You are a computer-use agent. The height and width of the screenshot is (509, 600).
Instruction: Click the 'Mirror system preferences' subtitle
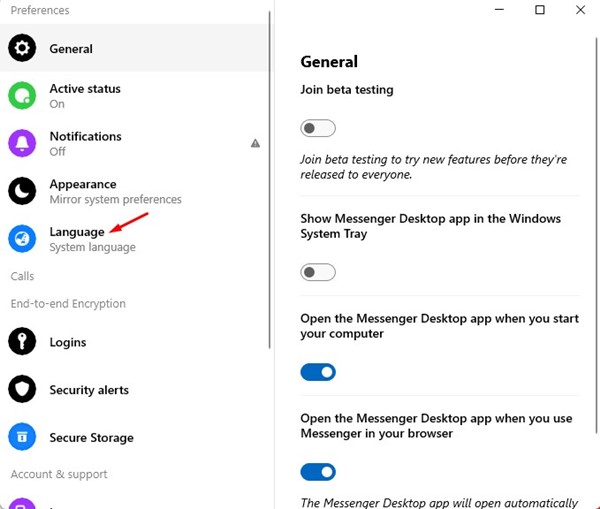pos(116,199)
